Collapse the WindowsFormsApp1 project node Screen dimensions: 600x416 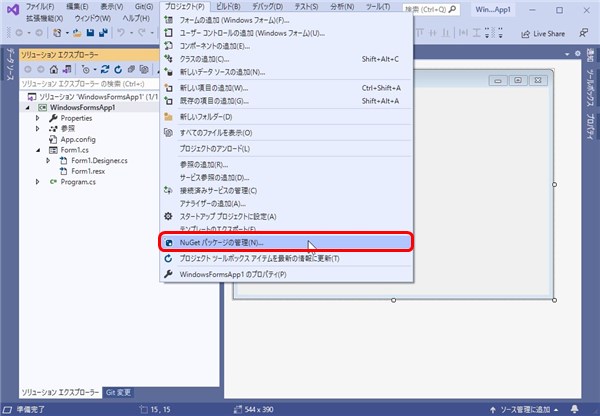(28, 108)
